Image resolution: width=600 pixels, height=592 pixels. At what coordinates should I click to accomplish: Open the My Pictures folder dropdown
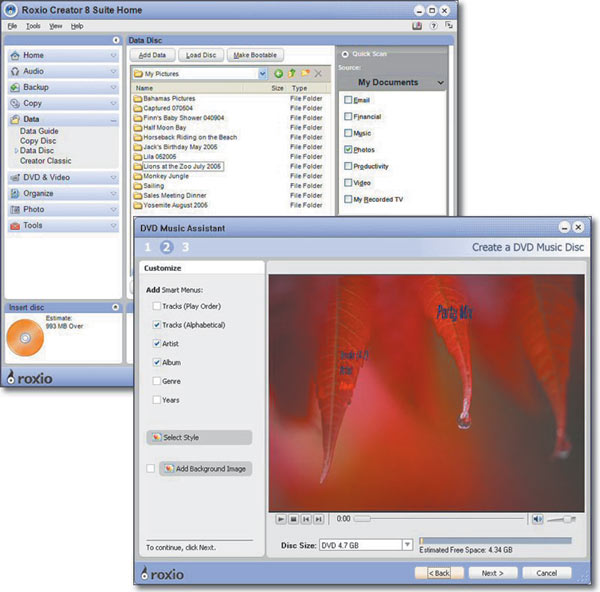click(262, 73)
